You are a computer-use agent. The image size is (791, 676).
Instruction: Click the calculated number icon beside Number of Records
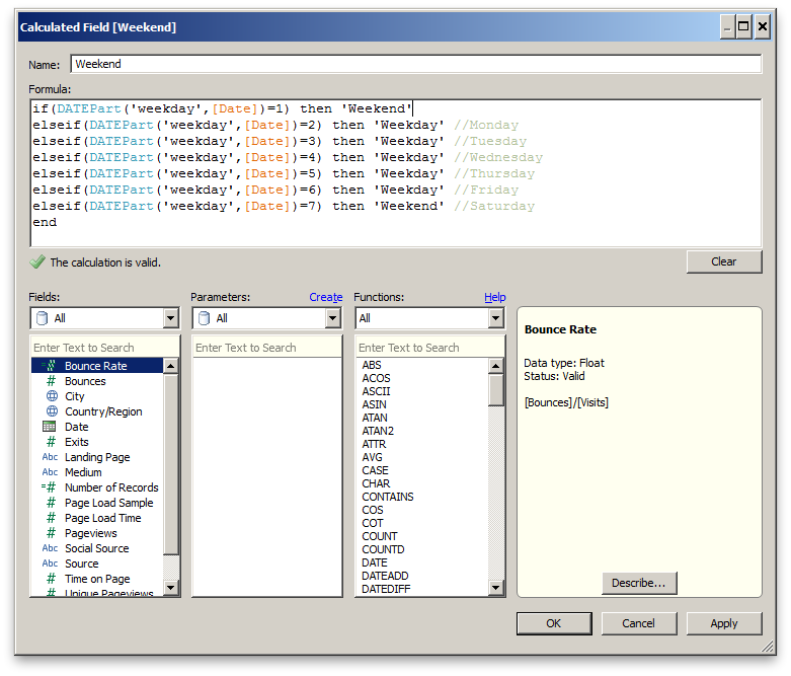[49, 487]
